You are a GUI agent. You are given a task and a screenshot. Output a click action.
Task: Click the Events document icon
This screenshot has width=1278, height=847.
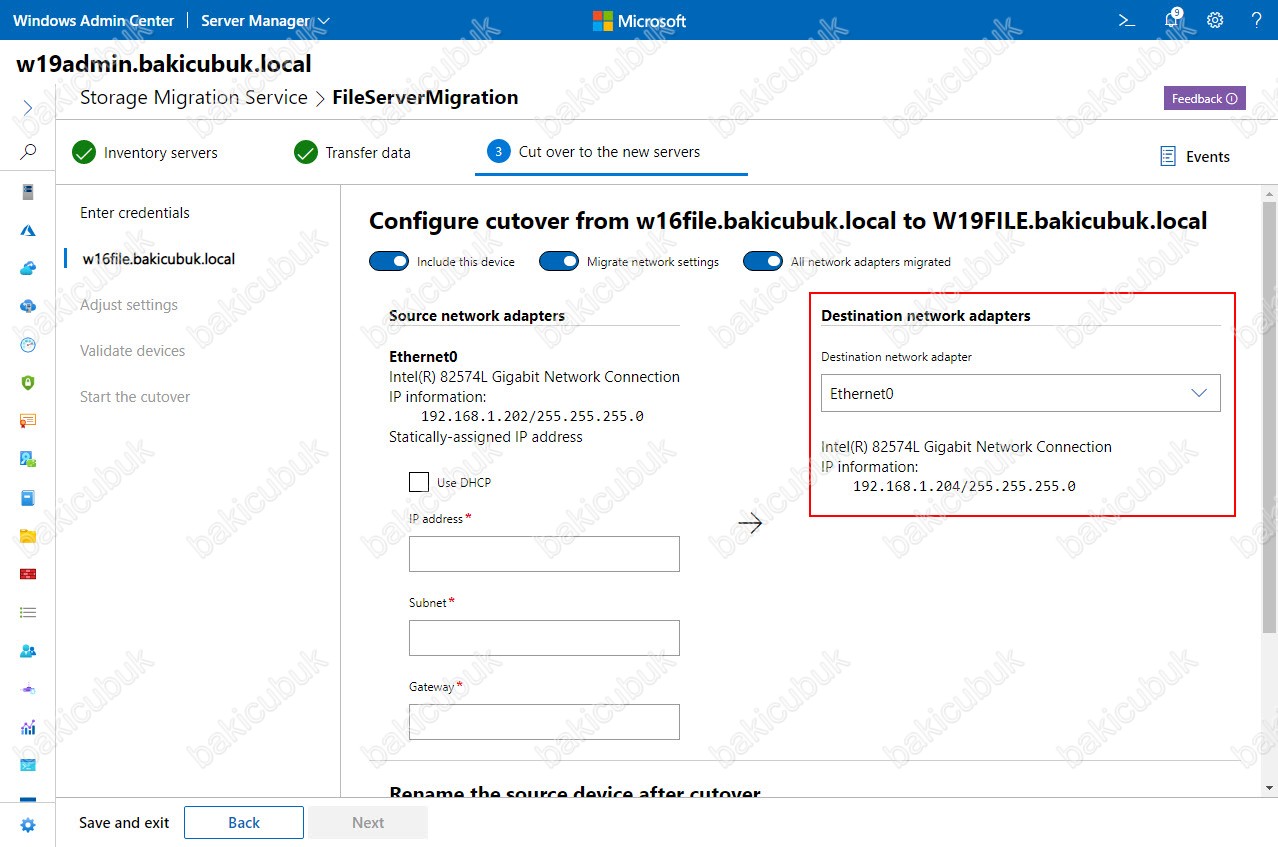[1167, 156]
